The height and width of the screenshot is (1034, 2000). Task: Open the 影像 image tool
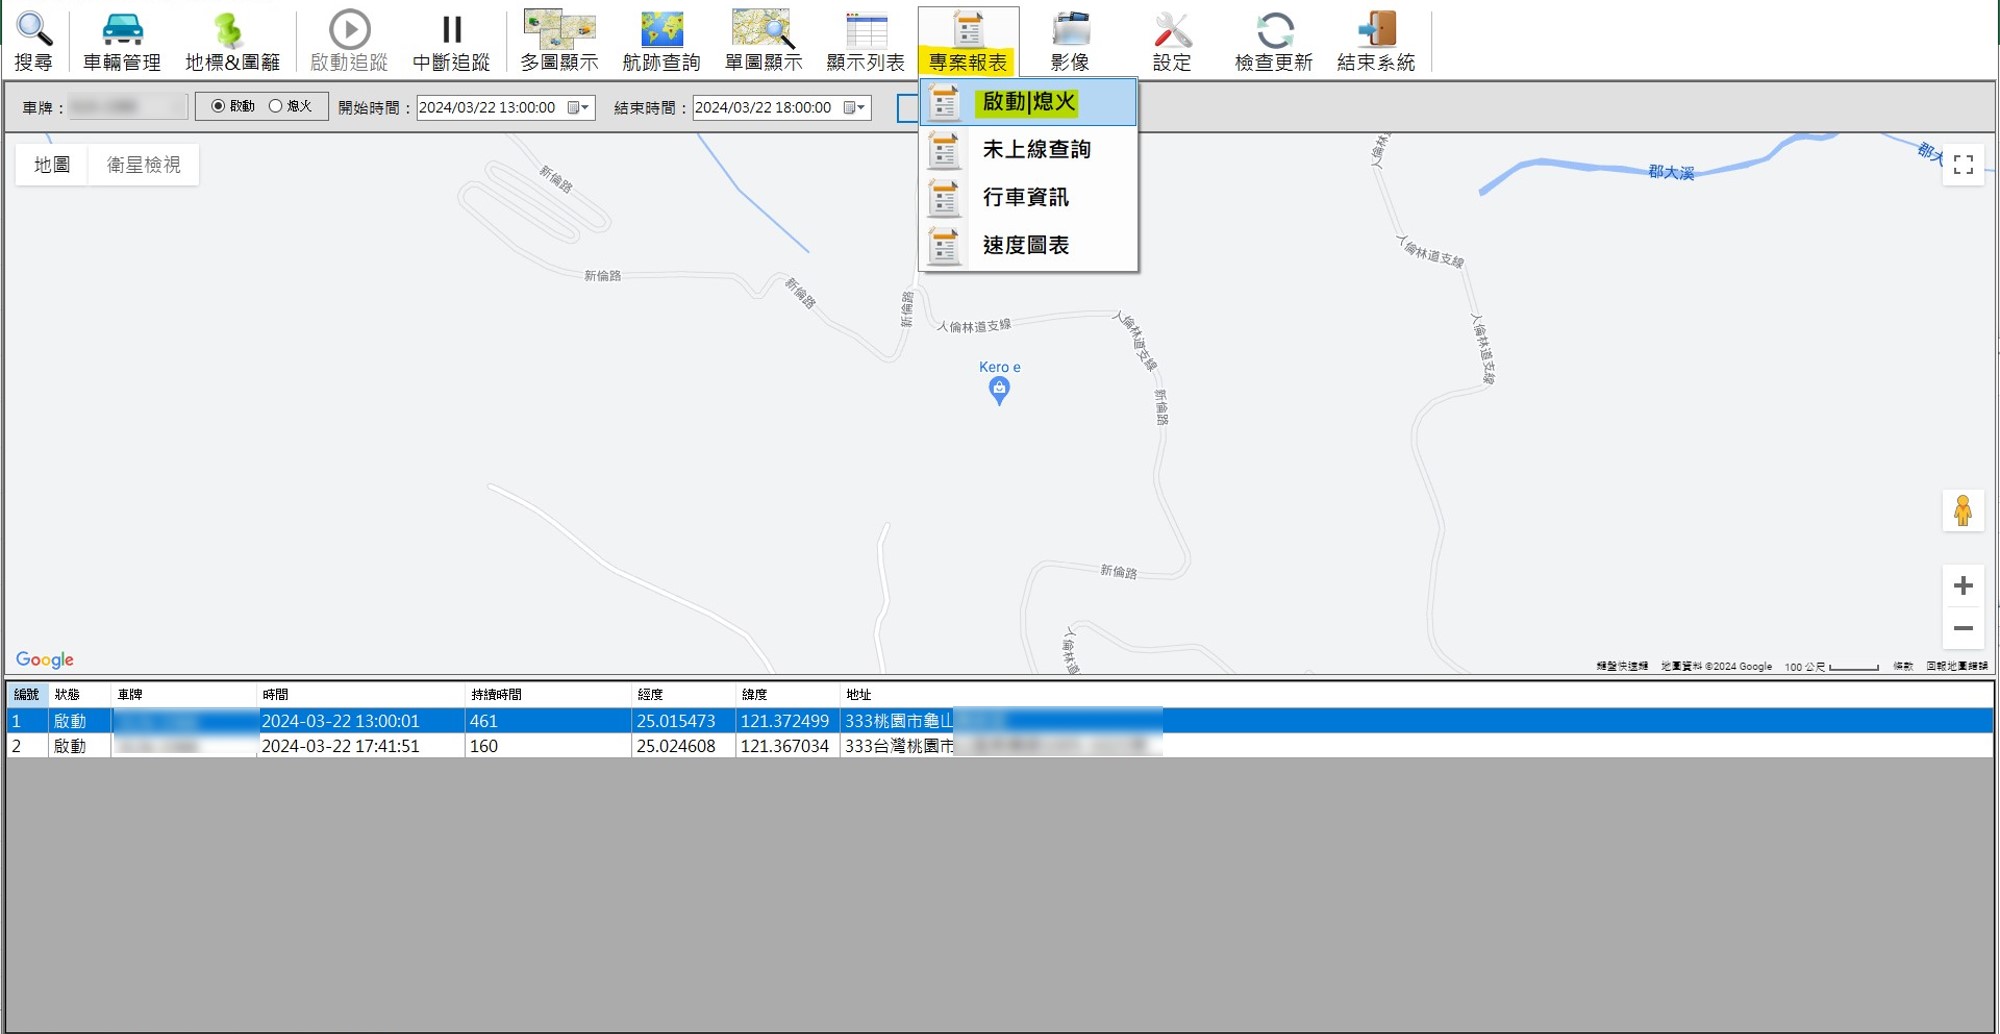pyautogui.click(x=1070, y=41)
